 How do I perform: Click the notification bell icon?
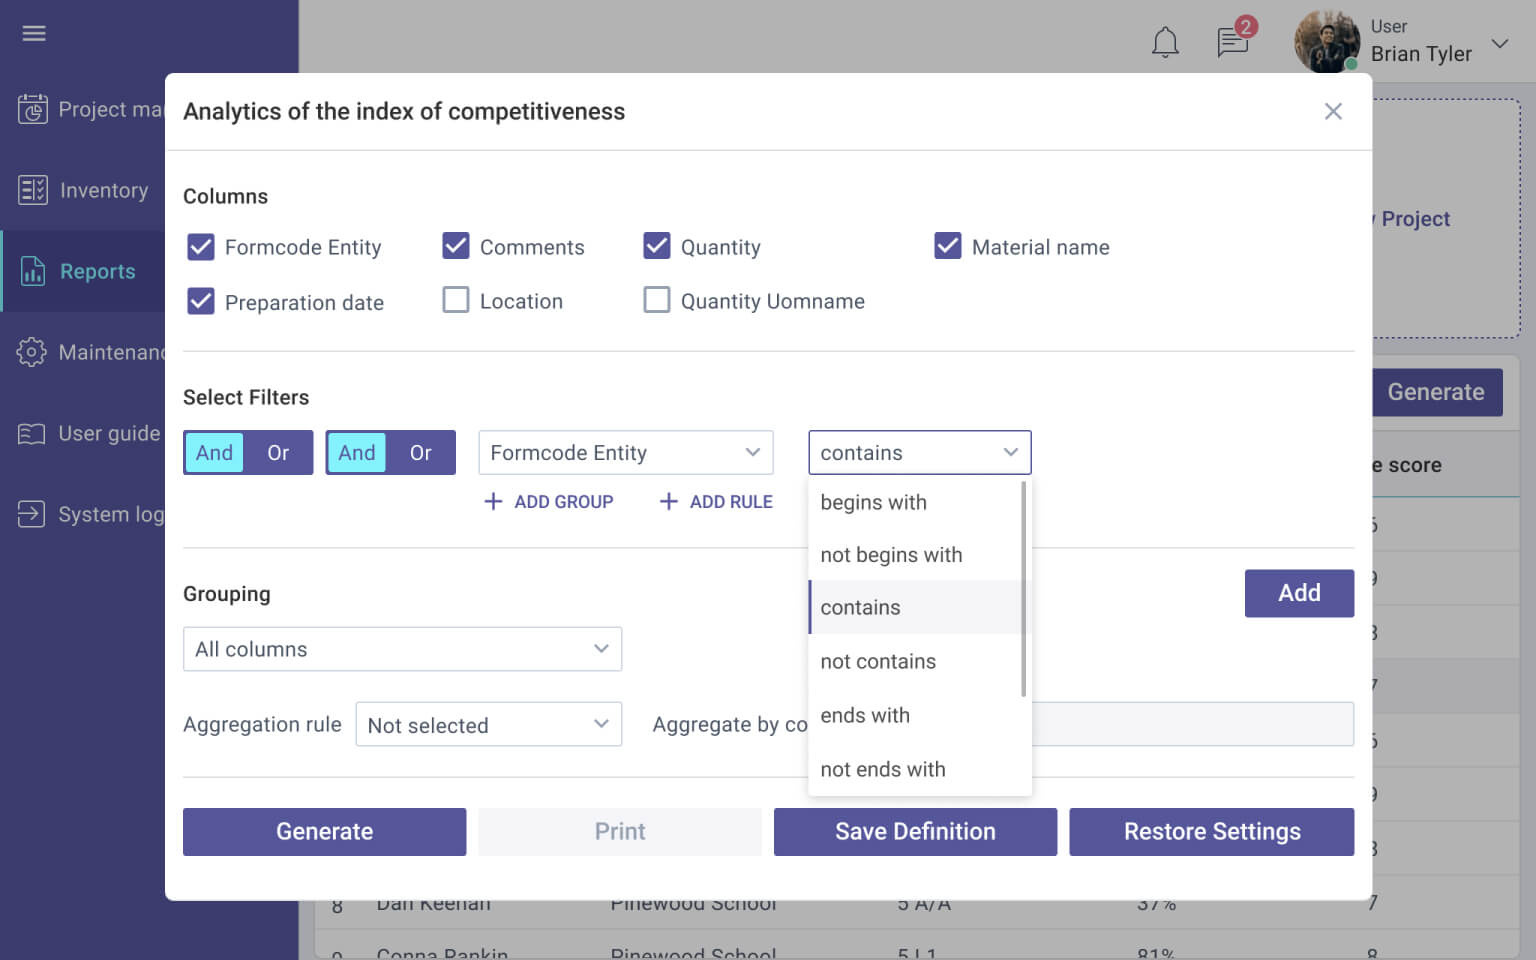[x=1165, y=42]
